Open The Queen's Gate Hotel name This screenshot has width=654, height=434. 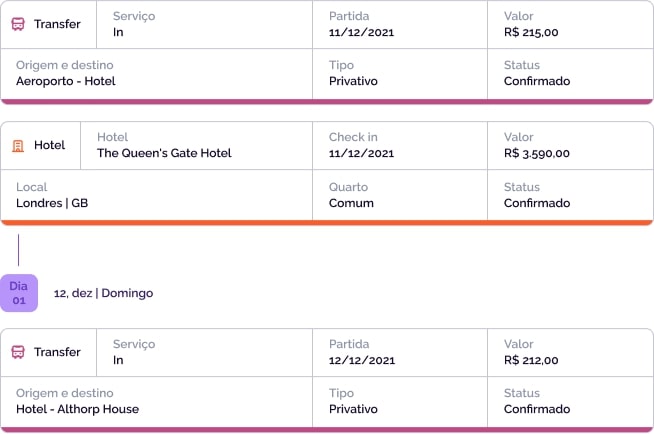tap(164, 153)
